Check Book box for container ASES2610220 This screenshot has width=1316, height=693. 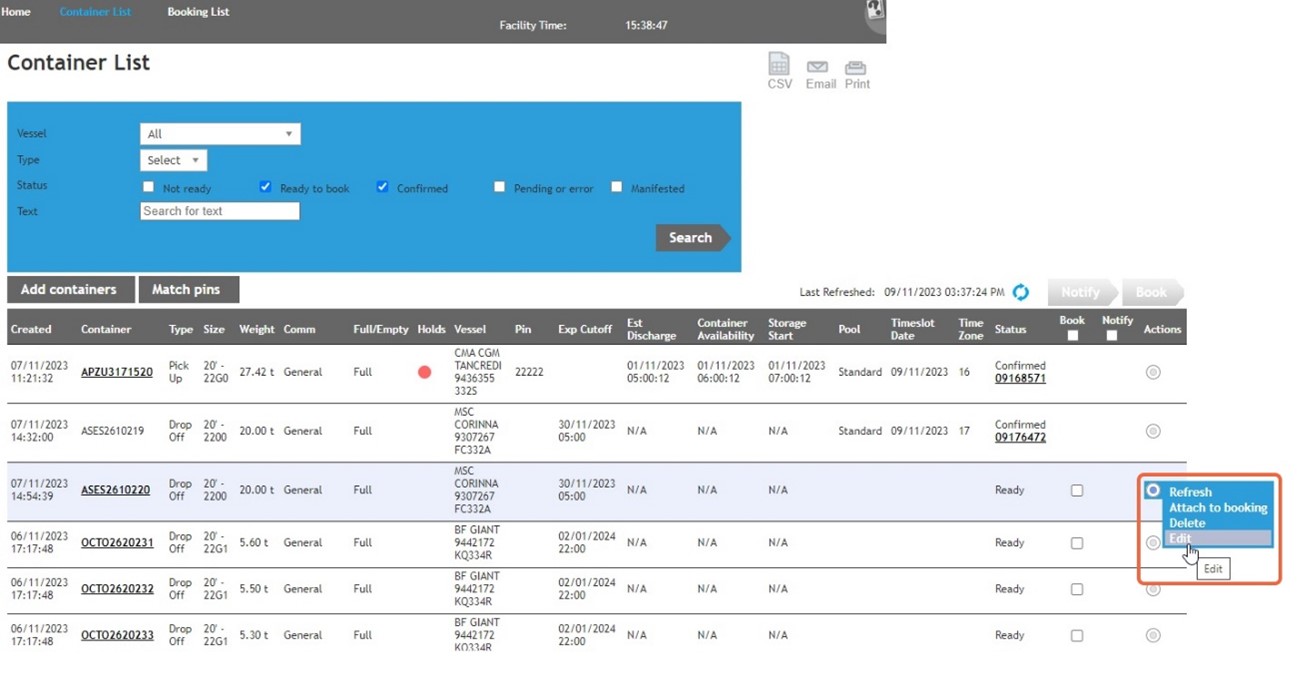1076,491
